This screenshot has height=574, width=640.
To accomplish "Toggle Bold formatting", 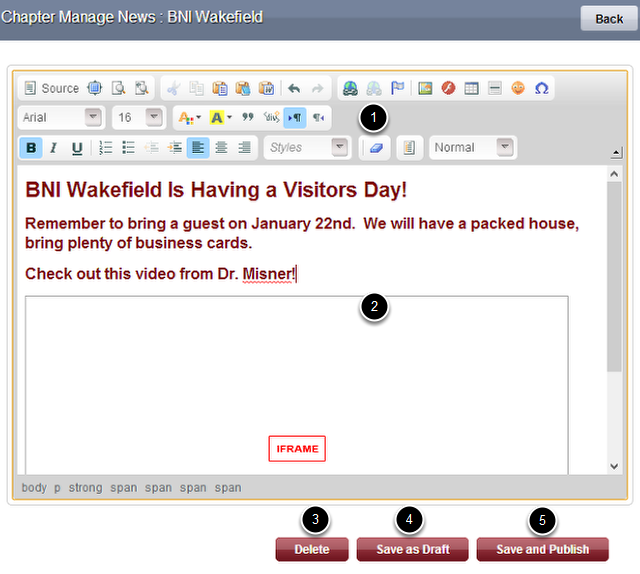I will tap(31, 148).
